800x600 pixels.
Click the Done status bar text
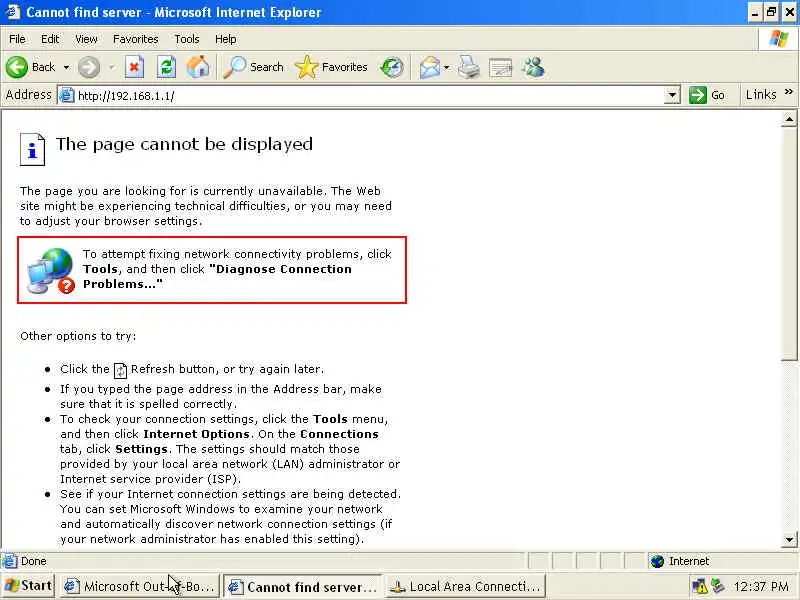[34, 561]
